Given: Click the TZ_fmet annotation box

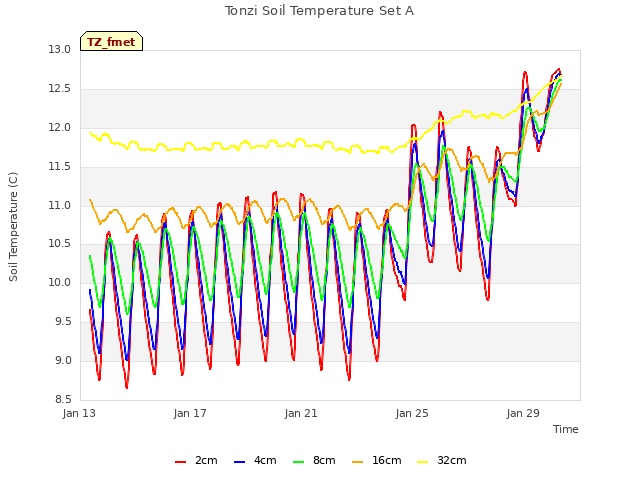Looking at the screenshot, I should [111, 41].
